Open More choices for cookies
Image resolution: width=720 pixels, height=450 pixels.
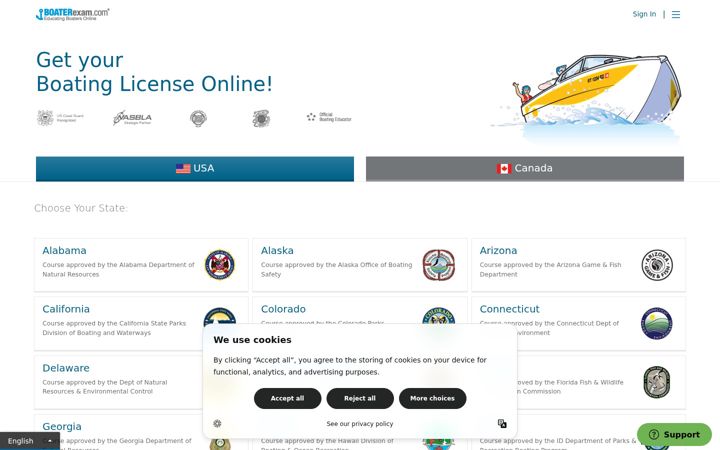pyautogui.click(x=433, y=398)
